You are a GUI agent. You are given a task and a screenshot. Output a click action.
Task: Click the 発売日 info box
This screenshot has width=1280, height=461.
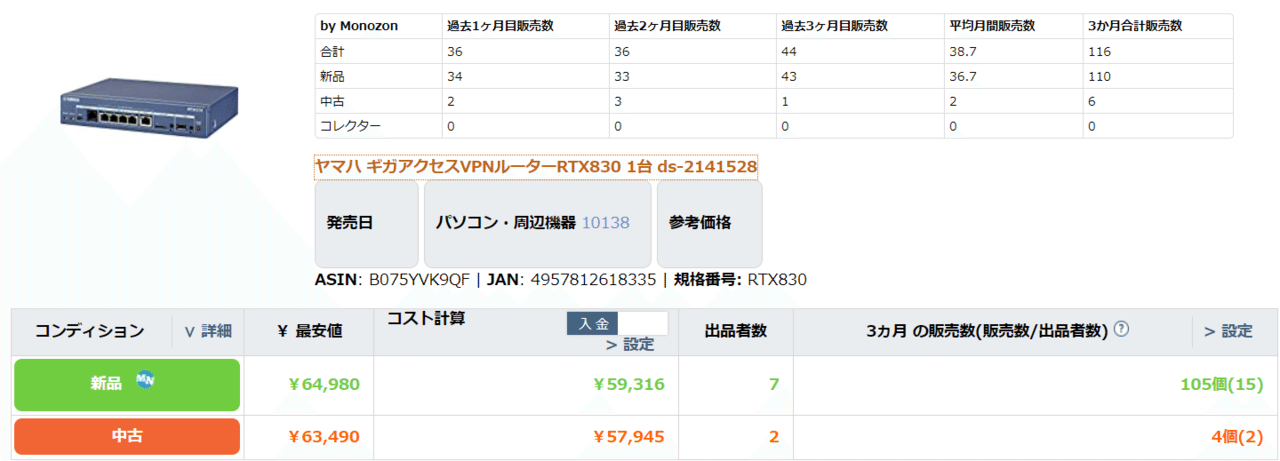(366, 223)
